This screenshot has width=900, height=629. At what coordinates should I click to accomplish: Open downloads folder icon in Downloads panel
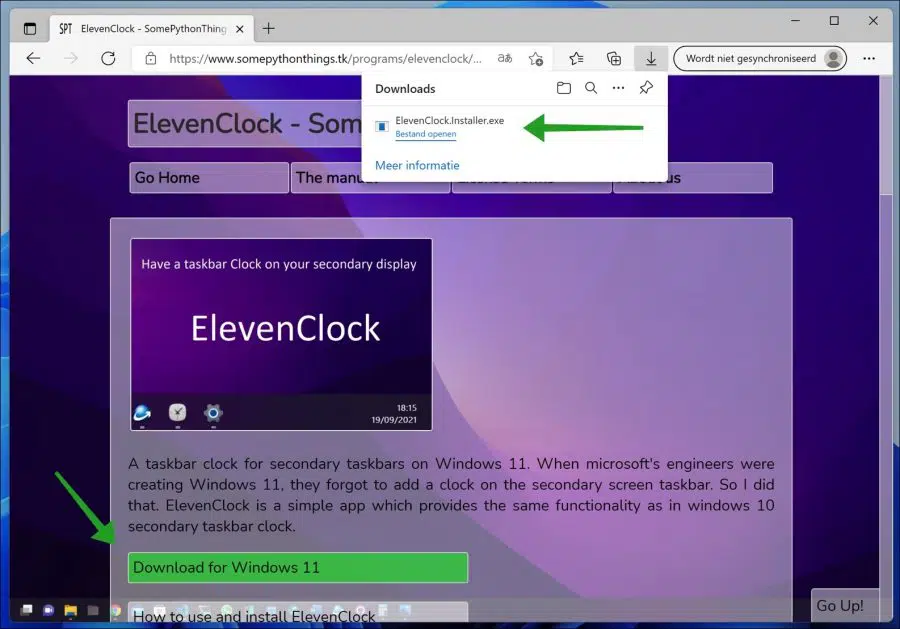(564, 88)
